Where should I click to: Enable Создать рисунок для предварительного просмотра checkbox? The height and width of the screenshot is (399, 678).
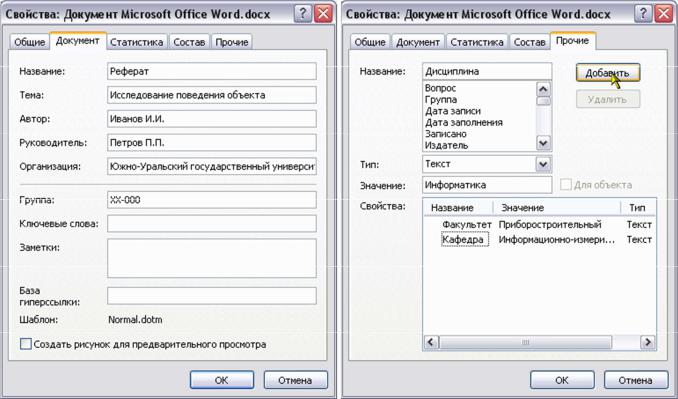26,344
